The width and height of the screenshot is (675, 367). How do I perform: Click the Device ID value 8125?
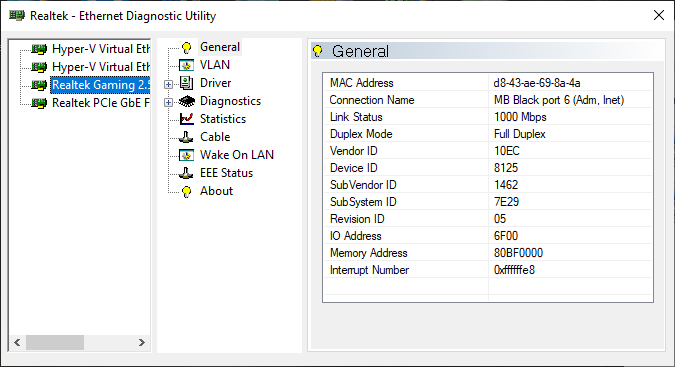[x=506, y=168]
